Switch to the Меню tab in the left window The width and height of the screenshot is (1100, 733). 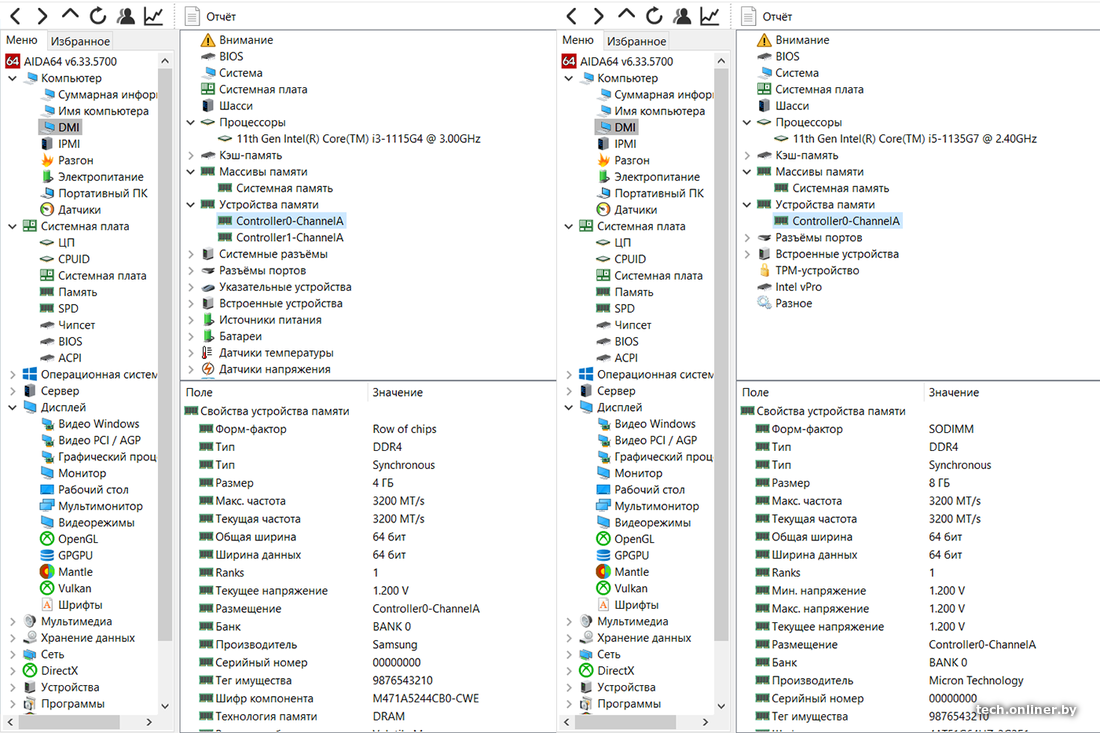[22, 41]
